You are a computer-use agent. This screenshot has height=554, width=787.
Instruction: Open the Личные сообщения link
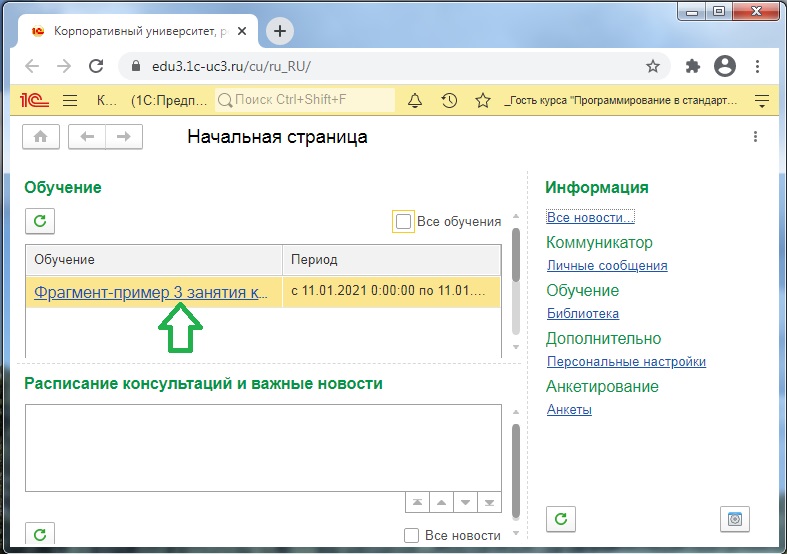pos(607,266)
